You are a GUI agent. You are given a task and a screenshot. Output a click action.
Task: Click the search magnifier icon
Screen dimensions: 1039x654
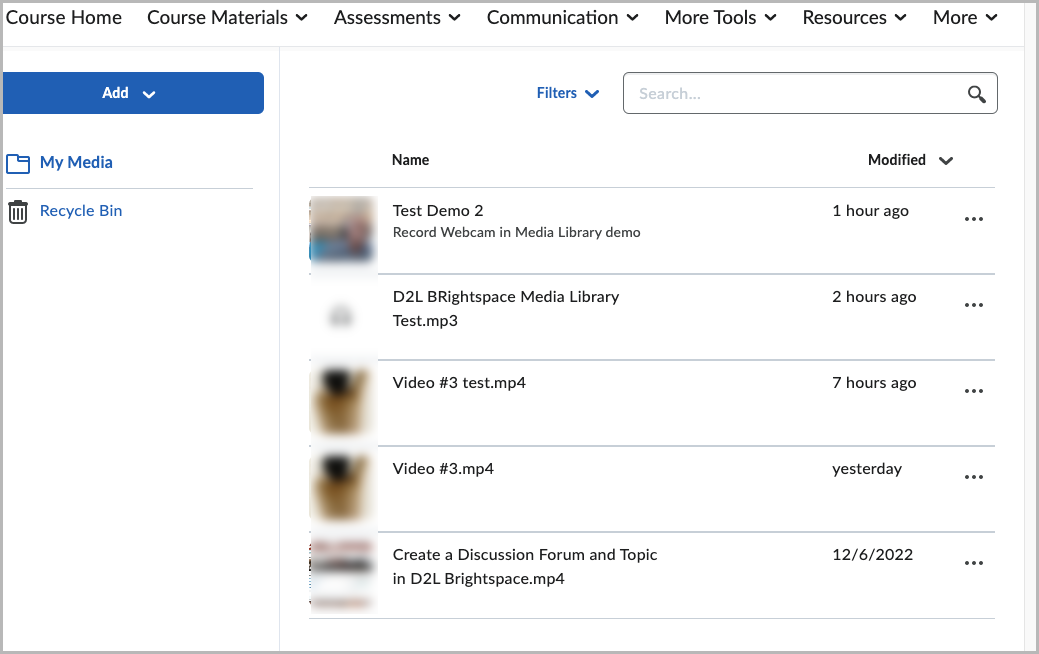(976, 94)
